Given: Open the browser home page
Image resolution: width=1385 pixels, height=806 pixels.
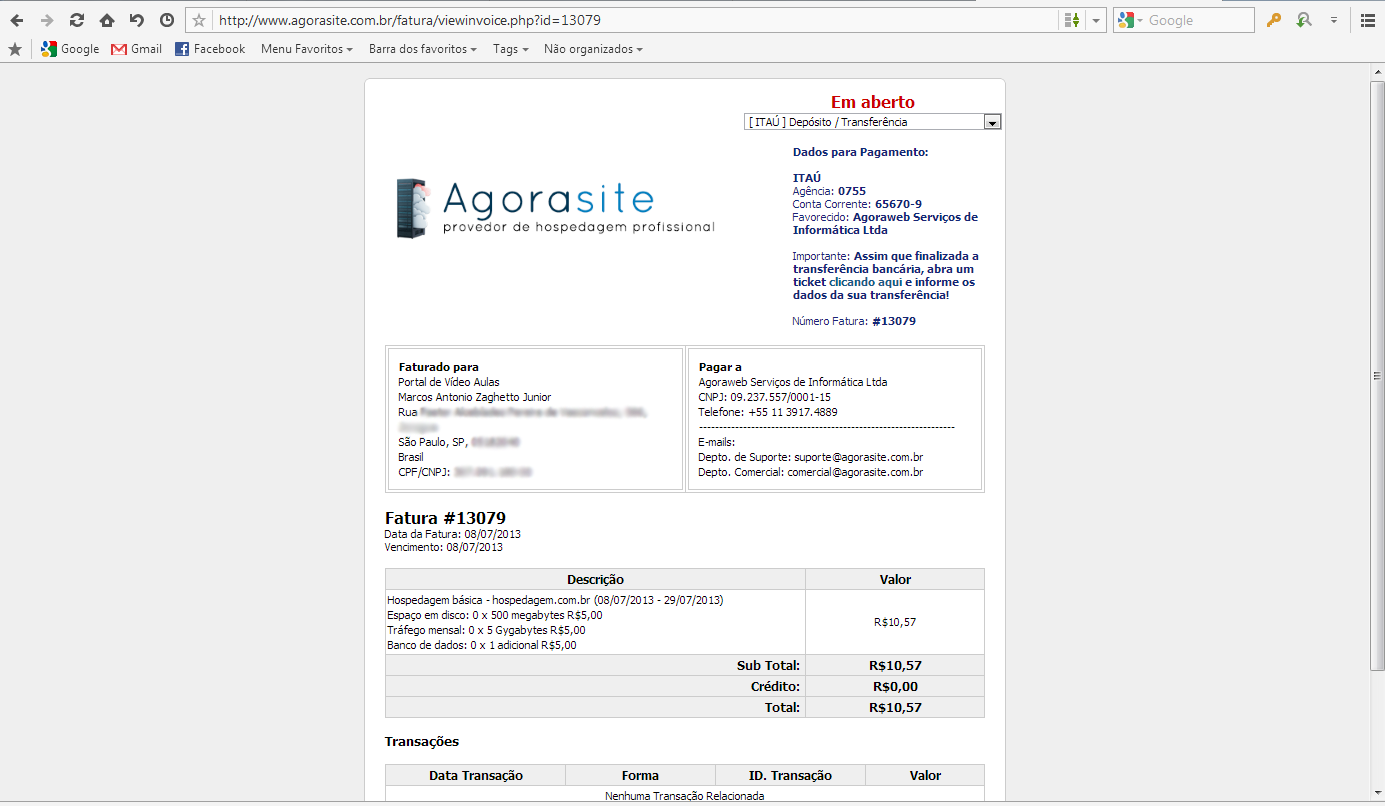Looking at the screenshot, I should click(x=107, y=20).
